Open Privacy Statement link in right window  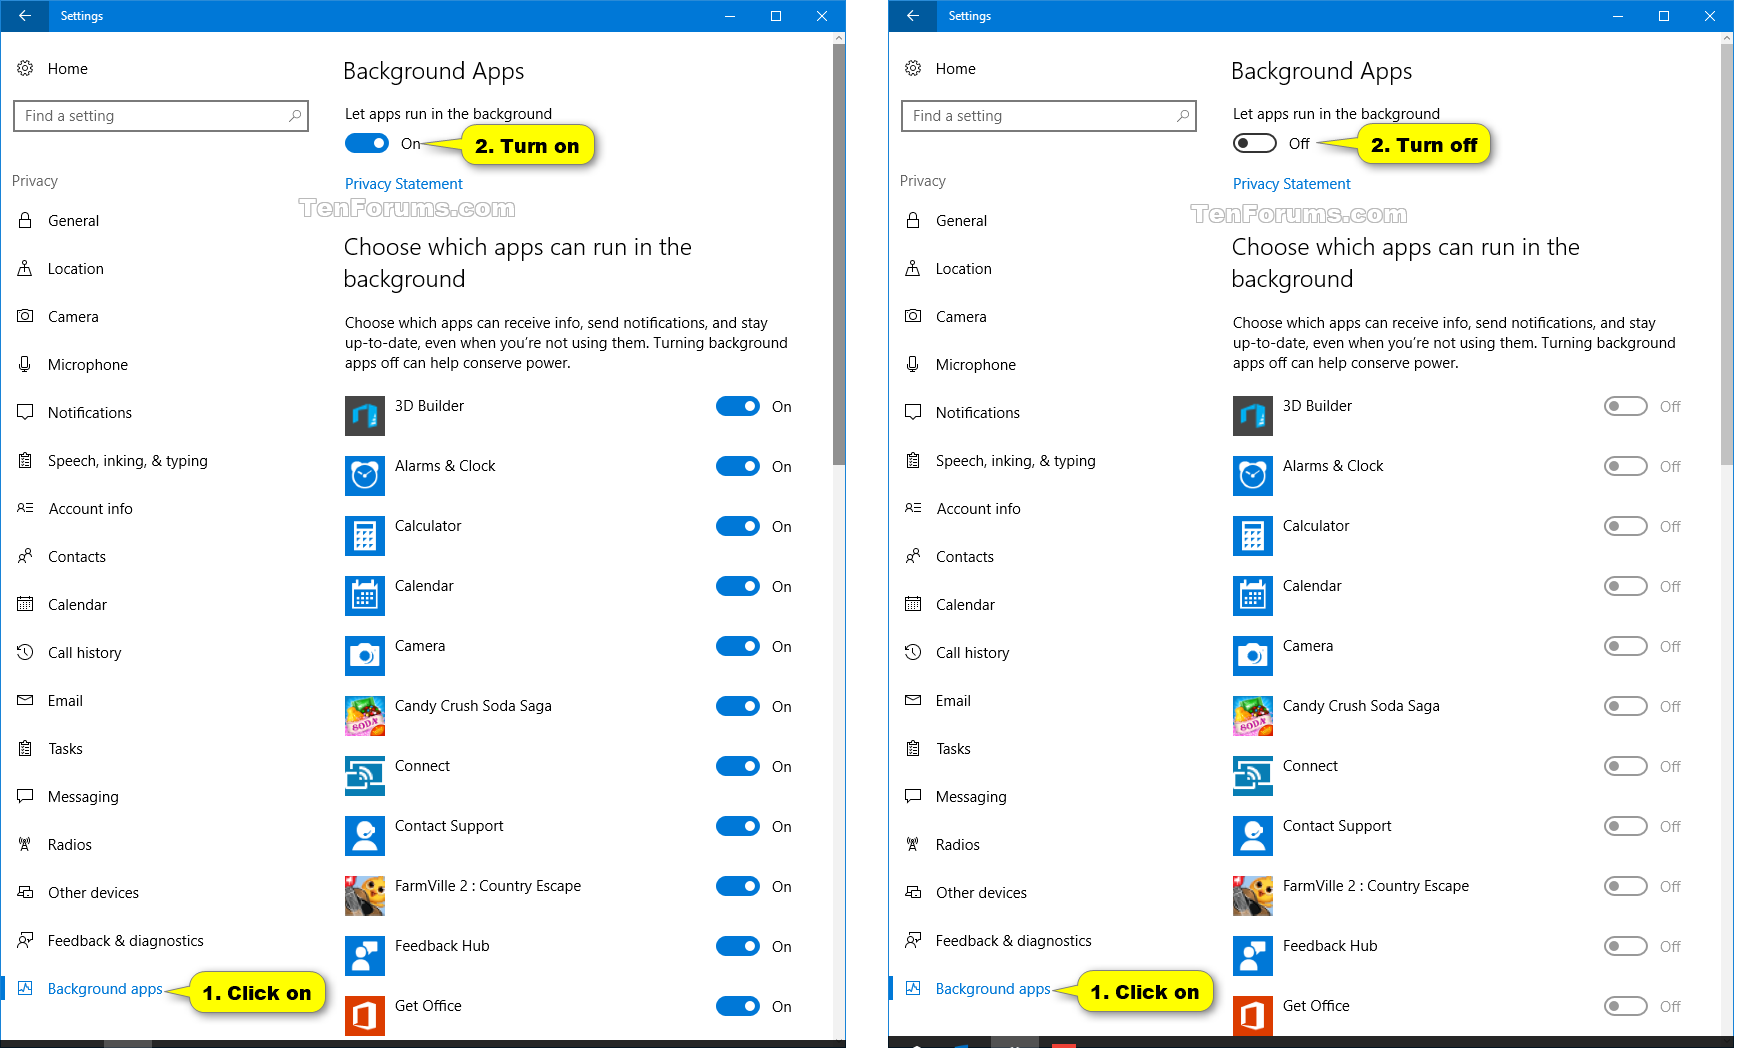point(1292,184)
